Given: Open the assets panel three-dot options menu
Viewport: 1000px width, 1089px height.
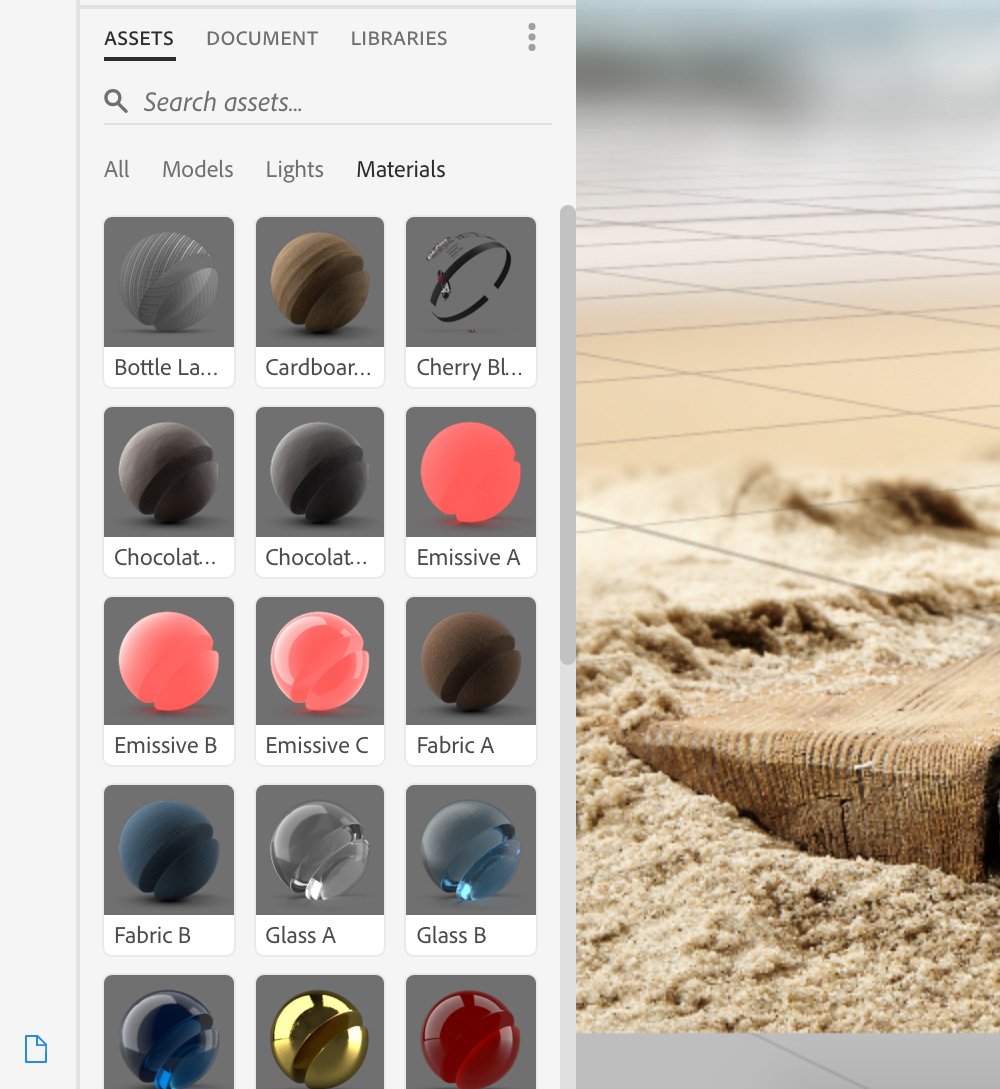Looking at the screenshot, I should pos(532,38).
